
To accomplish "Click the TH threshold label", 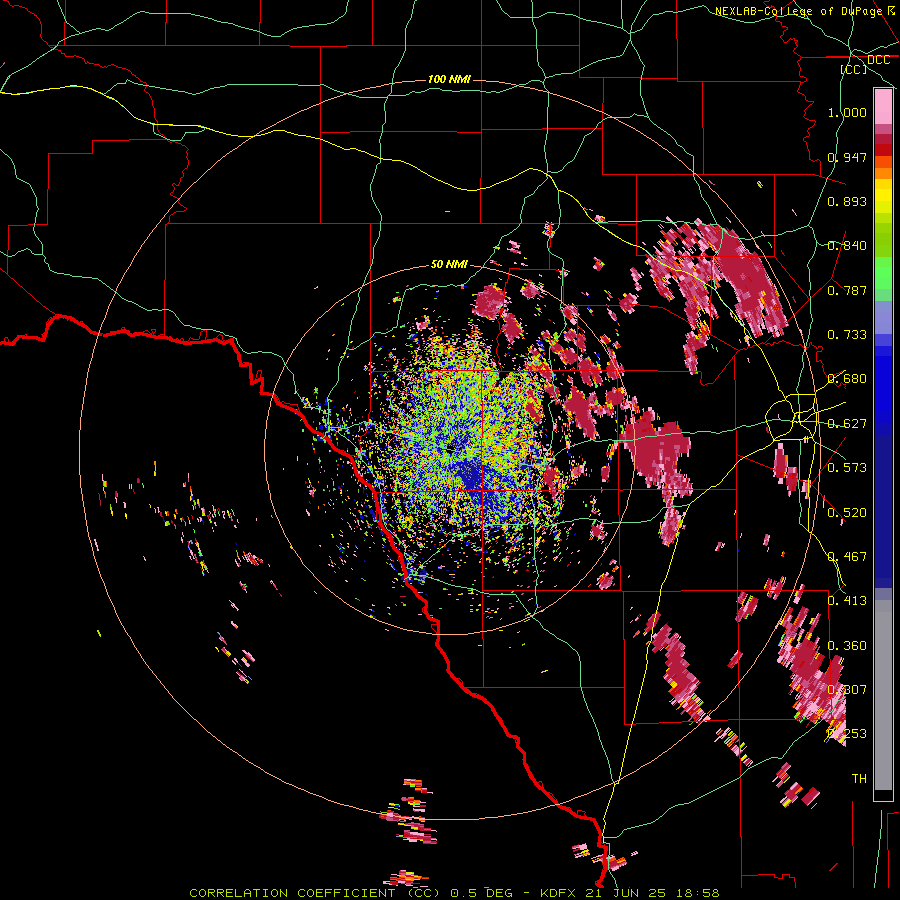I will tap(859, 779).
